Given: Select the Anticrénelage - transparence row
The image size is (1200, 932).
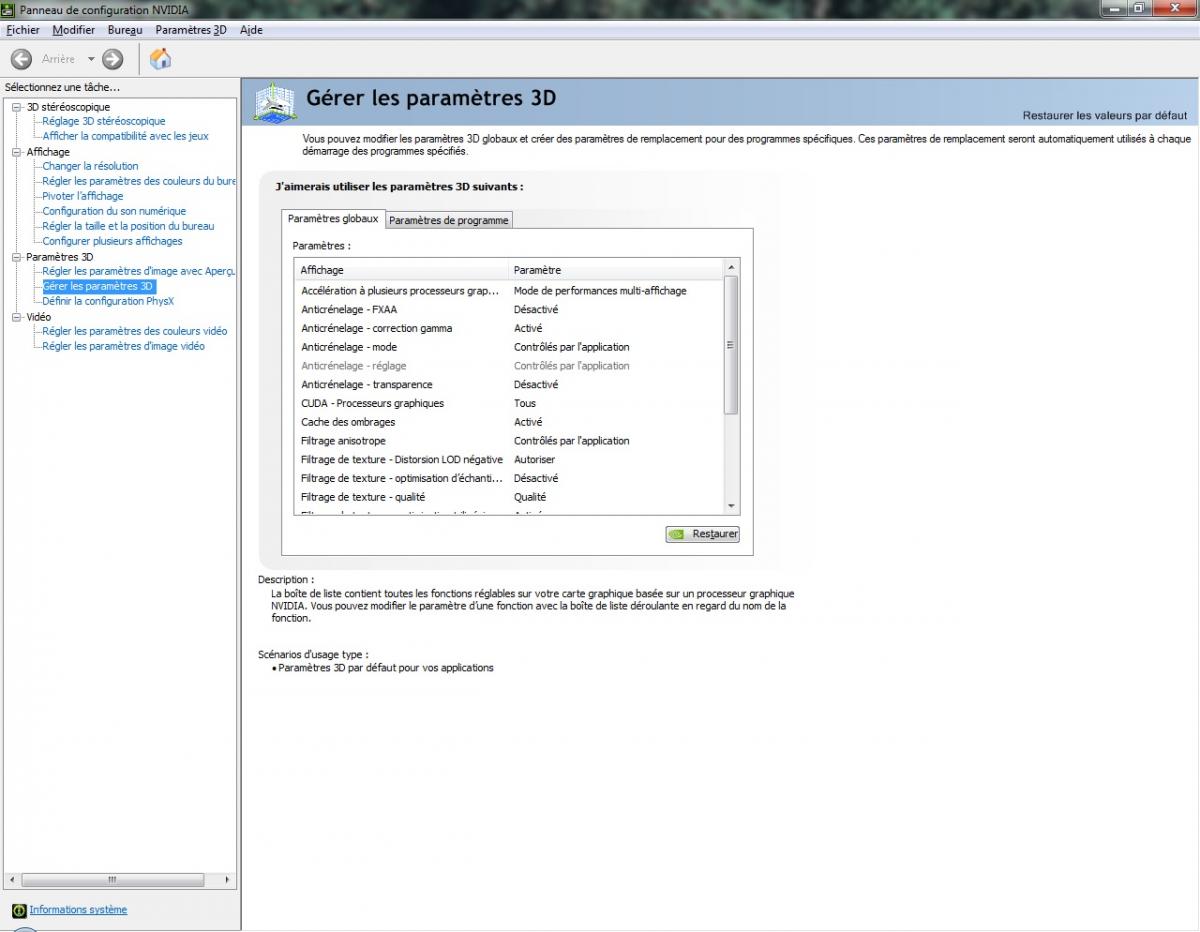Looking at the screenshot, I should (x=509, y=385).
